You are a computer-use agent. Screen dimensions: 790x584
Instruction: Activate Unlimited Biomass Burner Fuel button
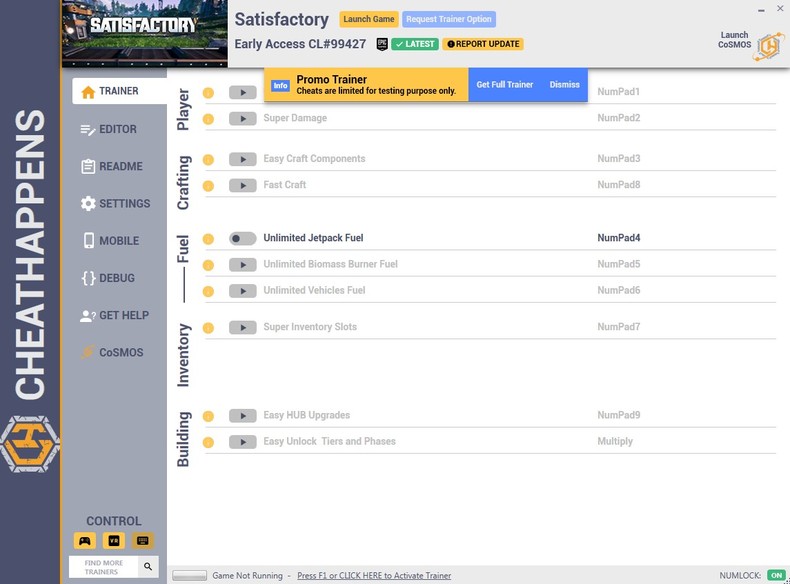(x=242, y=265)
